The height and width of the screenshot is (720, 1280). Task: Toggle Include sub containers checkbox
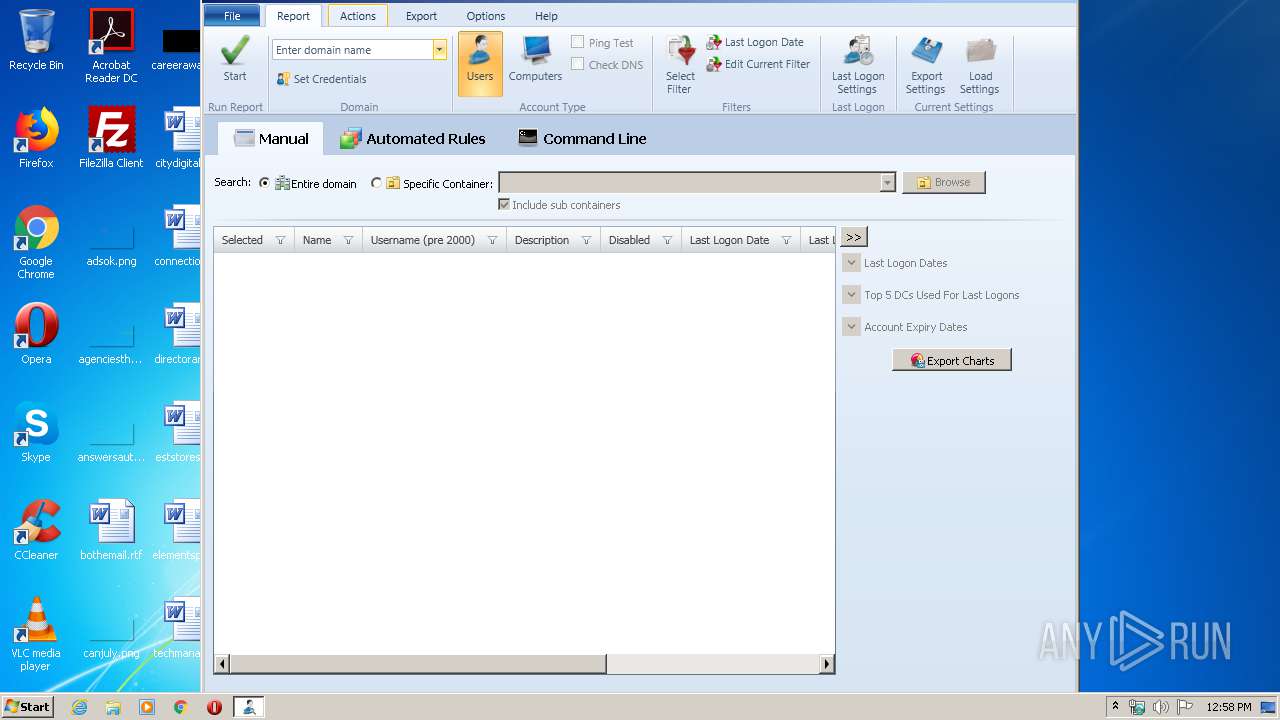tap(504, 204)
